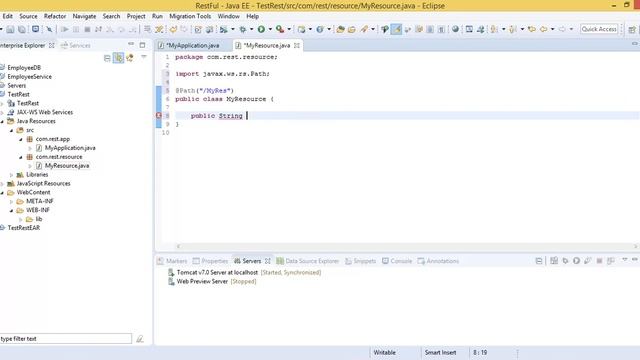Click the green Run button icon

pos(261,29)
